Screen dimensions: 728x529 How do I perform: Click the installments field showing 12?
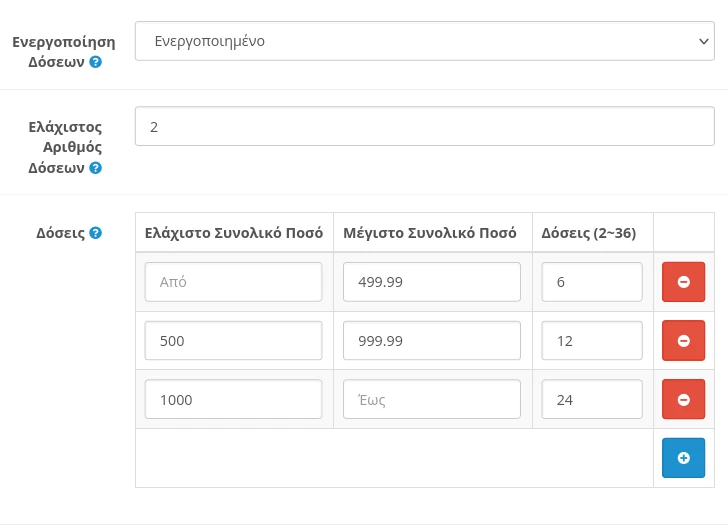pos(591,341)
